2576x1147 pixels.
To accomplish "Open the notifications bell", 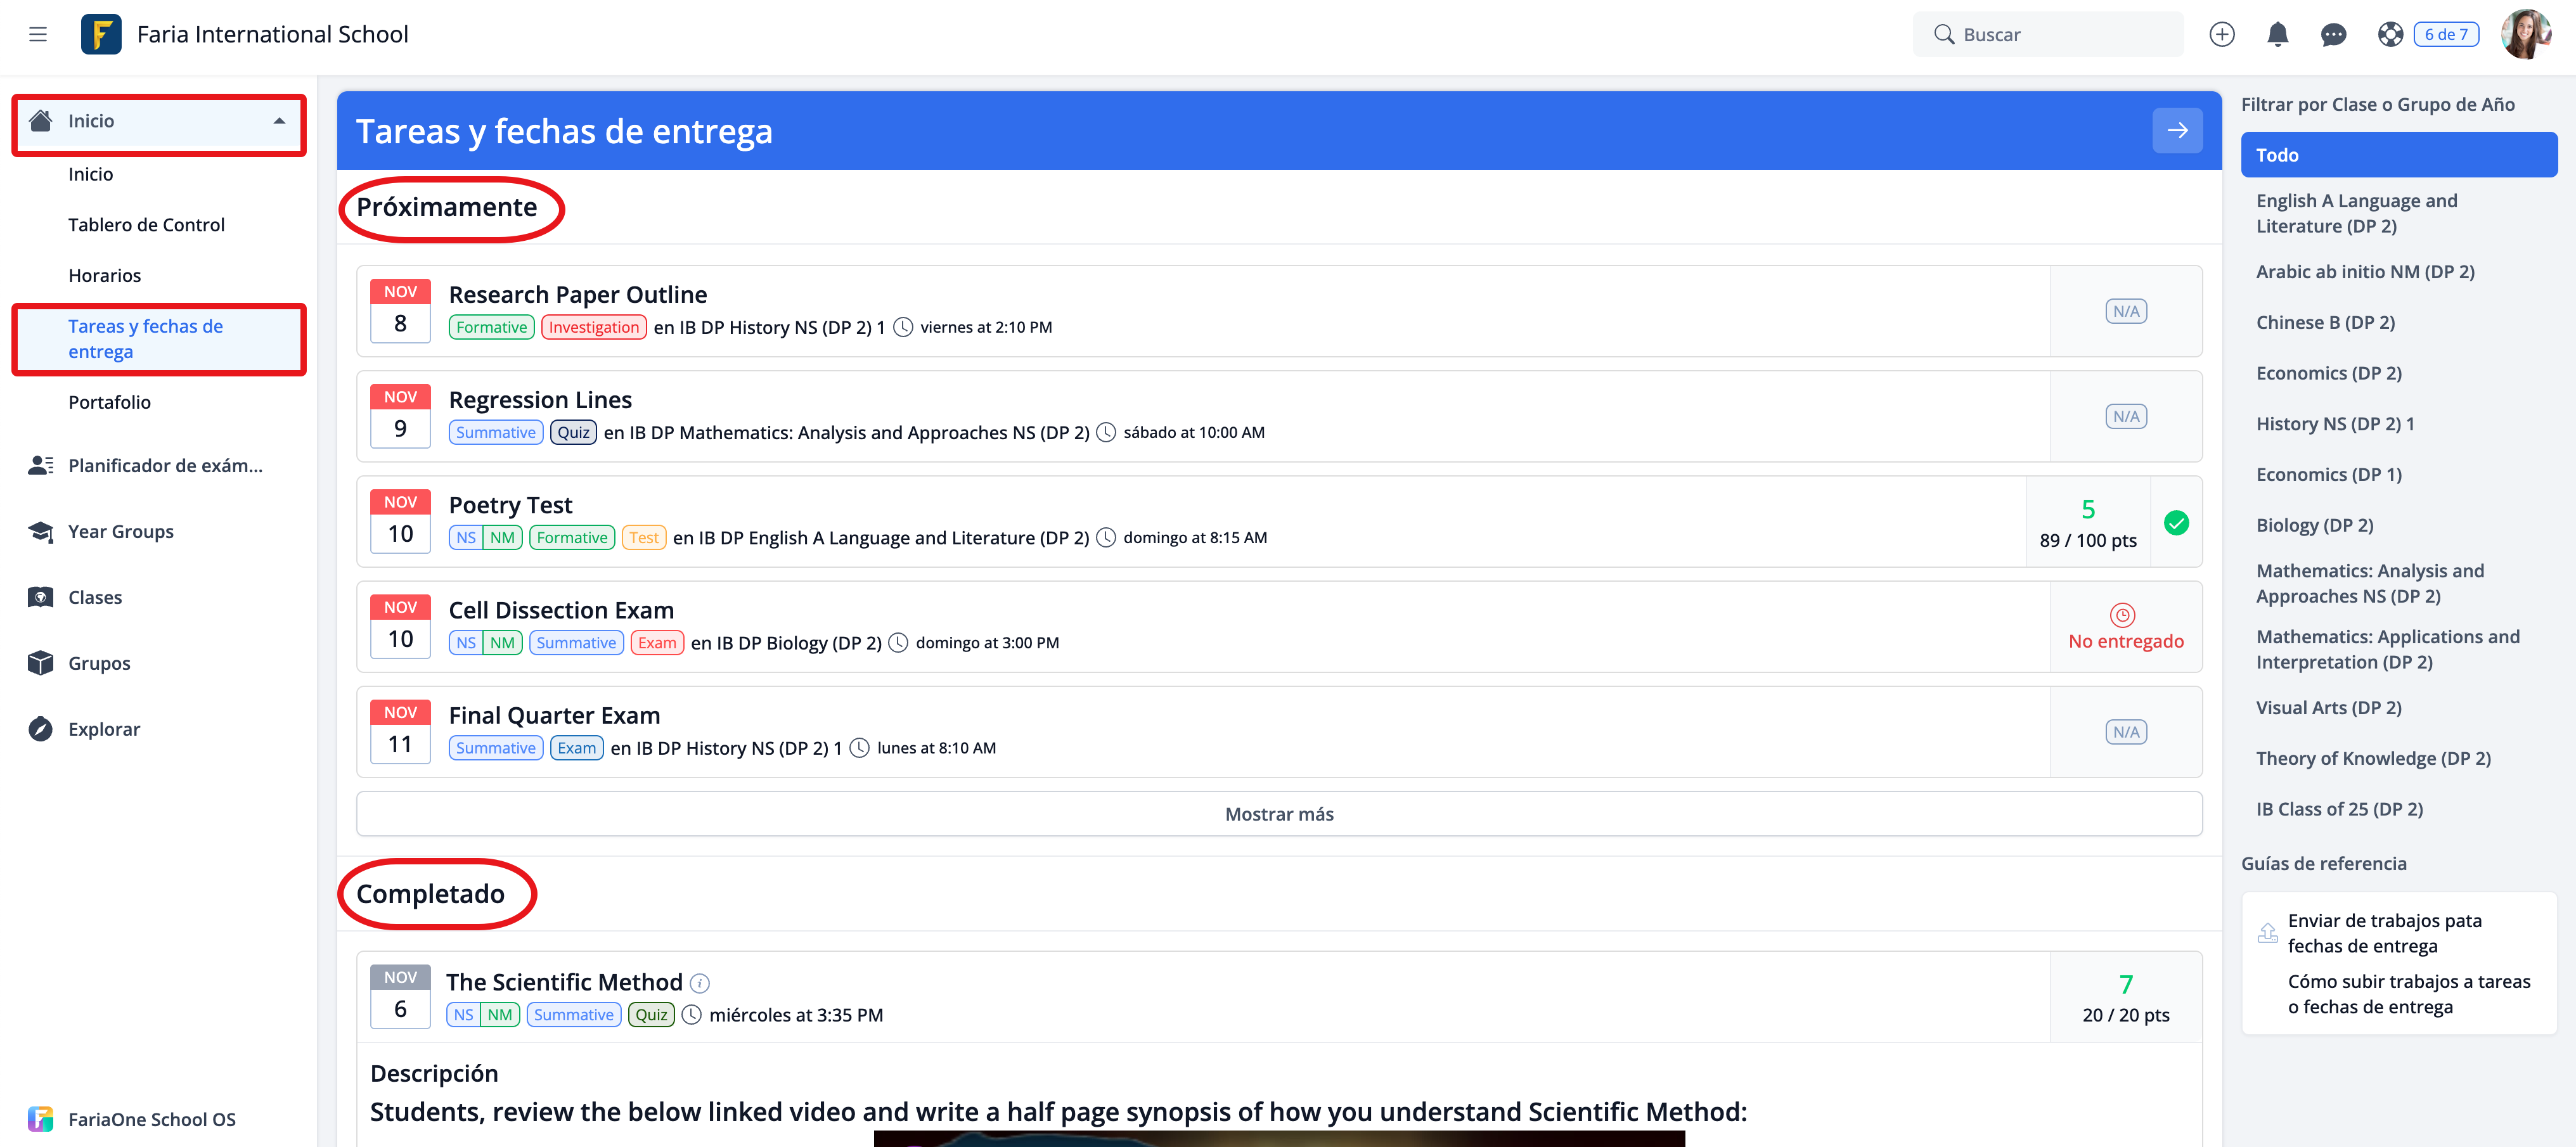I will tap(2277, 34).
